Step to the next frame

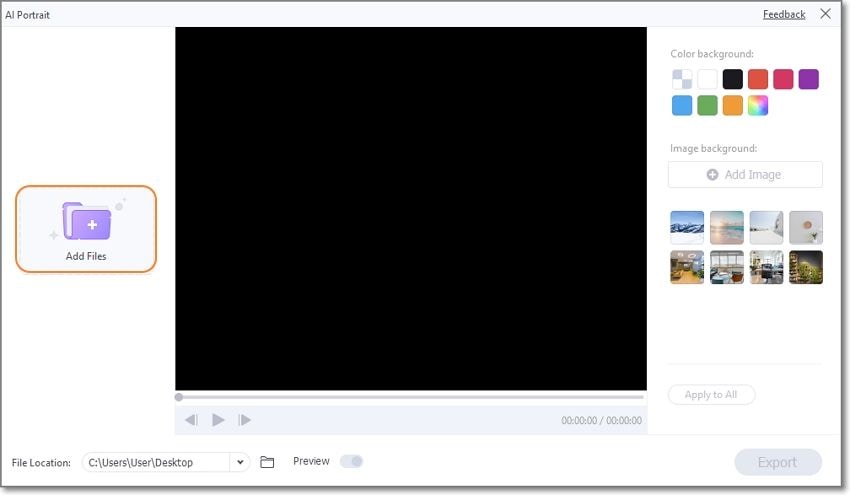click(x=244, y=420)
